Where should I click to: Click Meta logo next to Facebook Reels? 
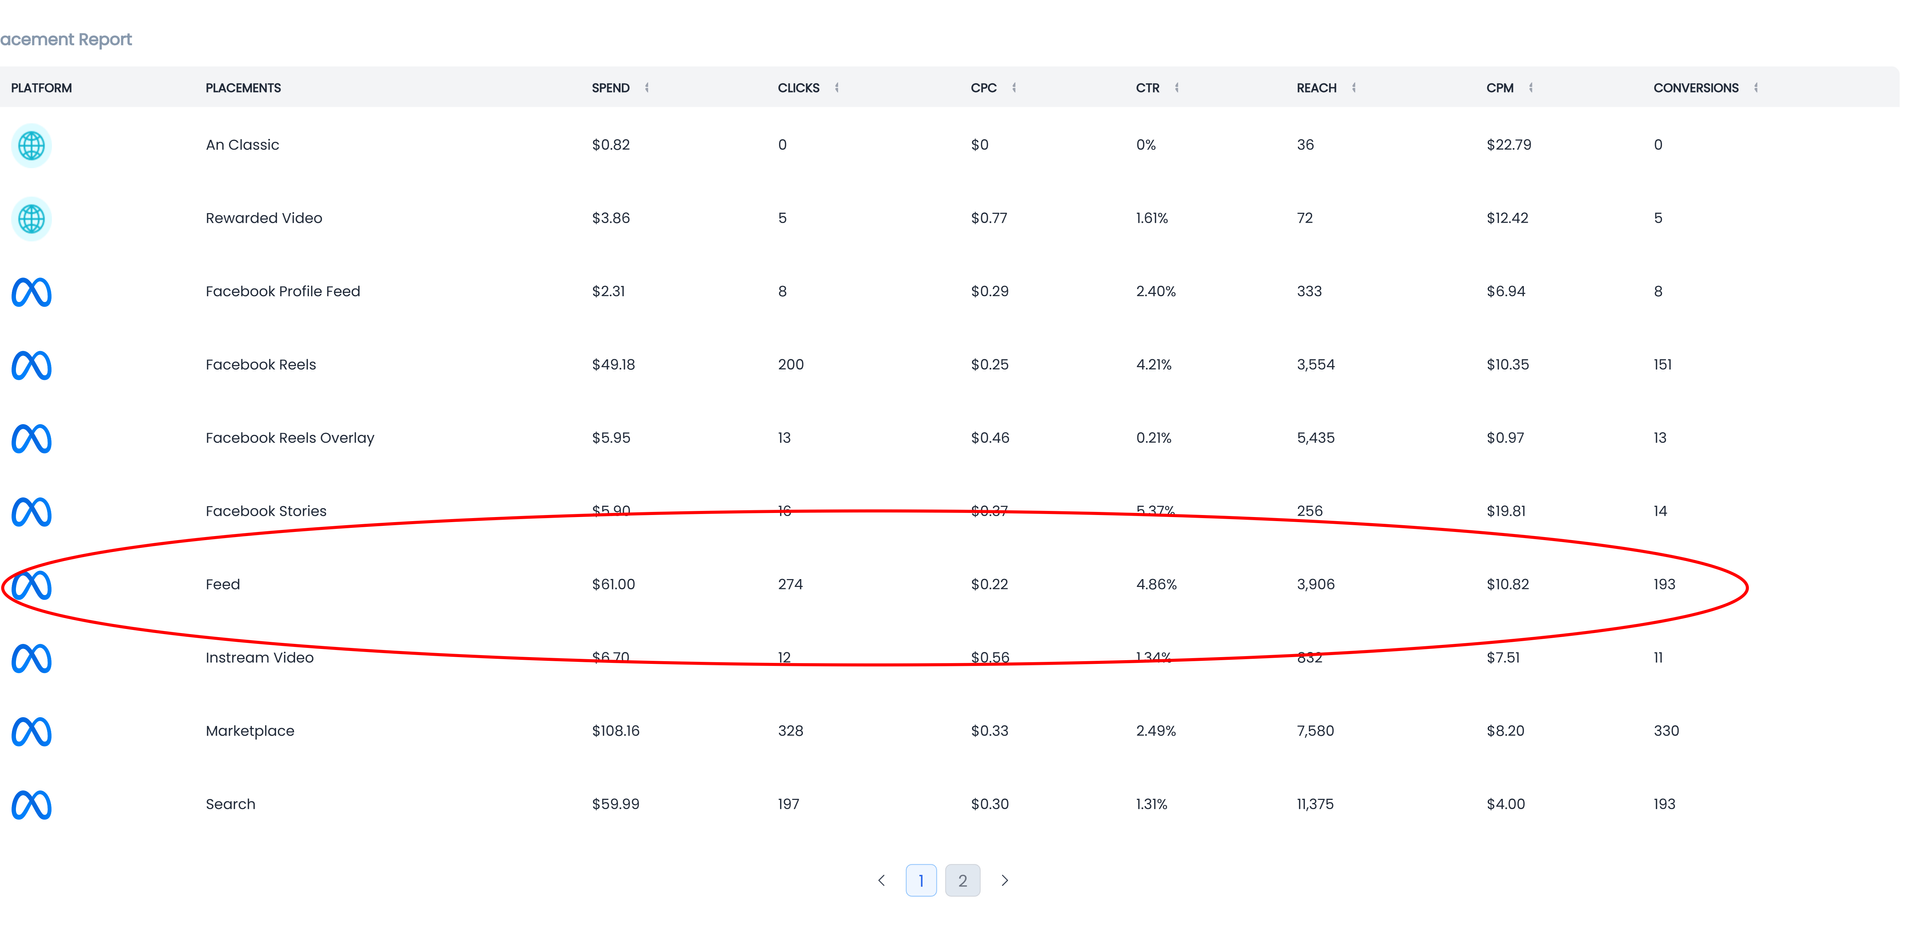coord(31,365)
